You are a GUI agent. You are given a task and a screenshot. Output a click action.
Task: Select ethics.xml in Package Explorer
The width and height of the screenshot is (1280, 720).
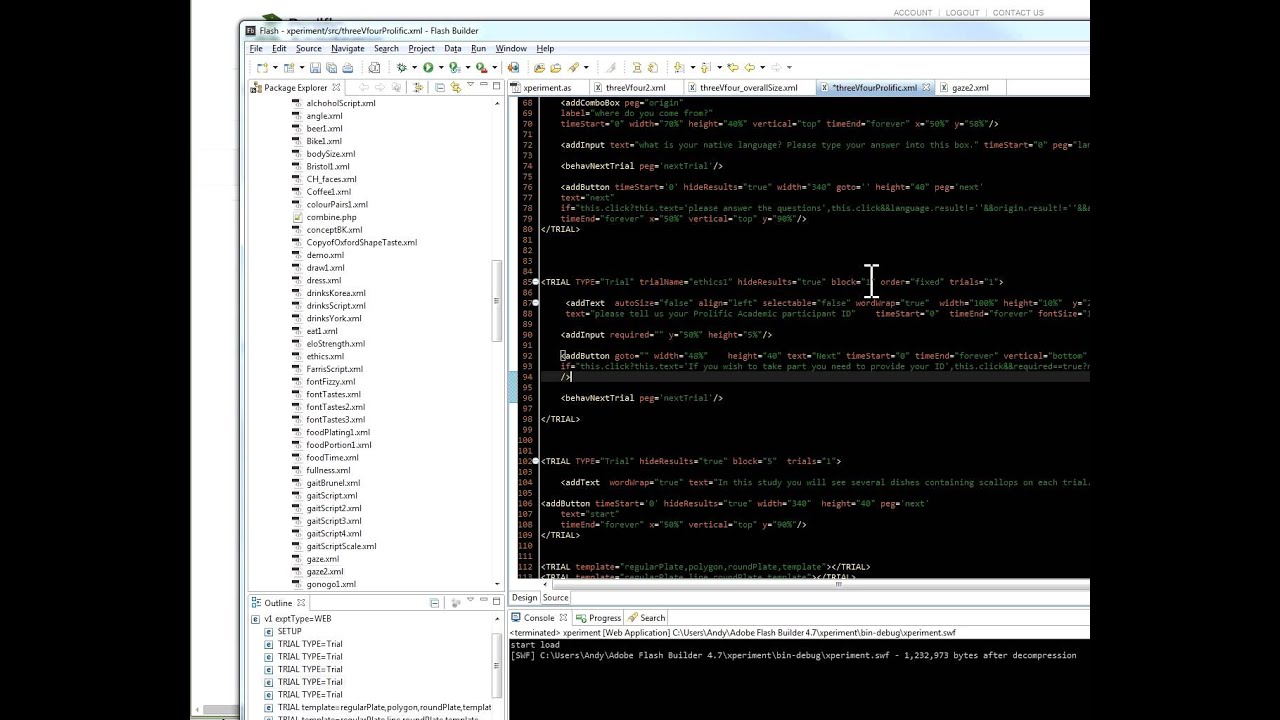click(x=325, y=356)
